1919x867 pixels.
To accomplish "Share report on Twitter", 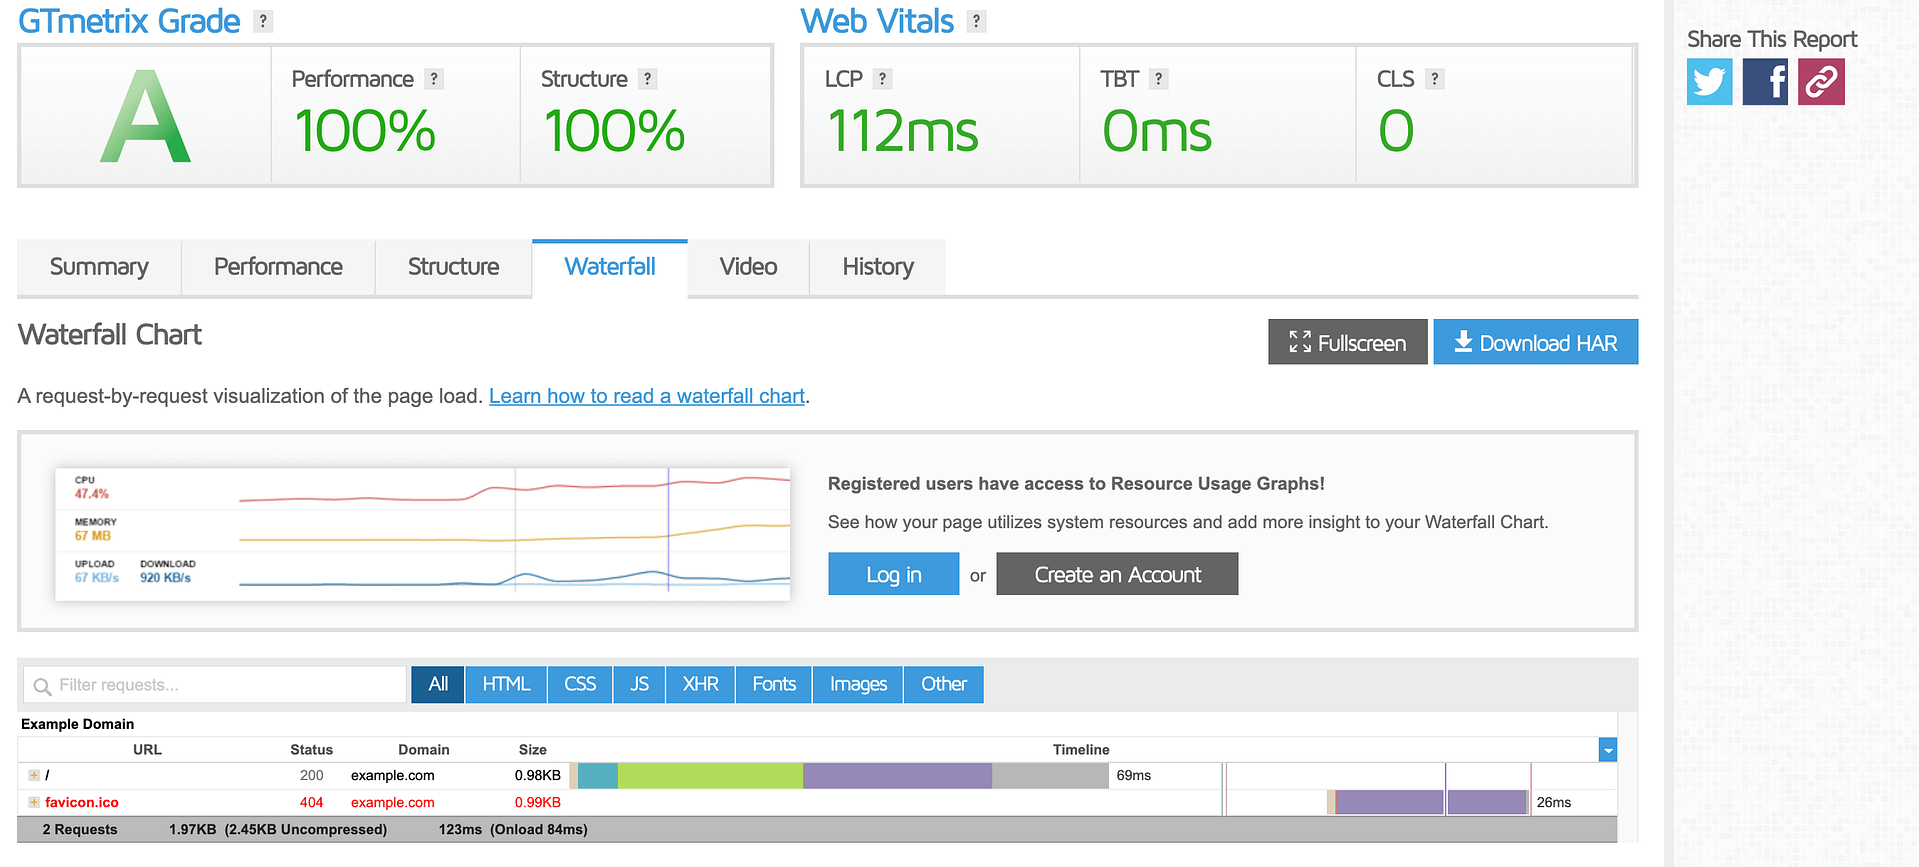I will pos(1709,81).
